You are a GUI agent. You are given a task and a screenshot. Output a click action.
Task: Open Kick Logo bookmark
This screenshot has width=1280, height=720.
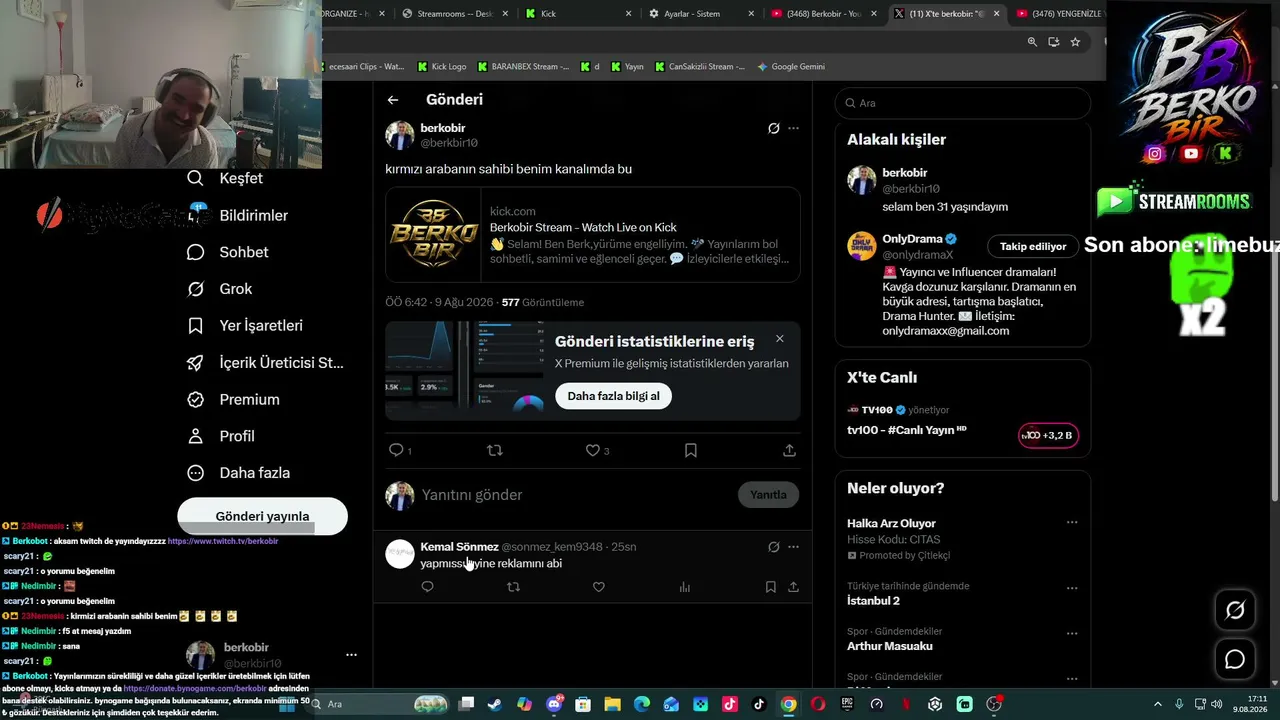[441, 67]
